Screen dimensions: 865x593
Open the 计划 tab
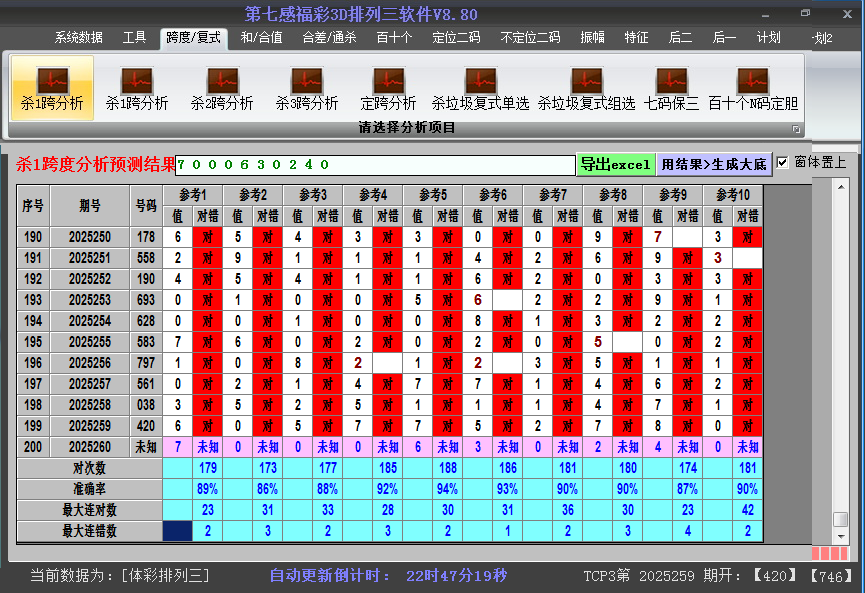point(768,38)
